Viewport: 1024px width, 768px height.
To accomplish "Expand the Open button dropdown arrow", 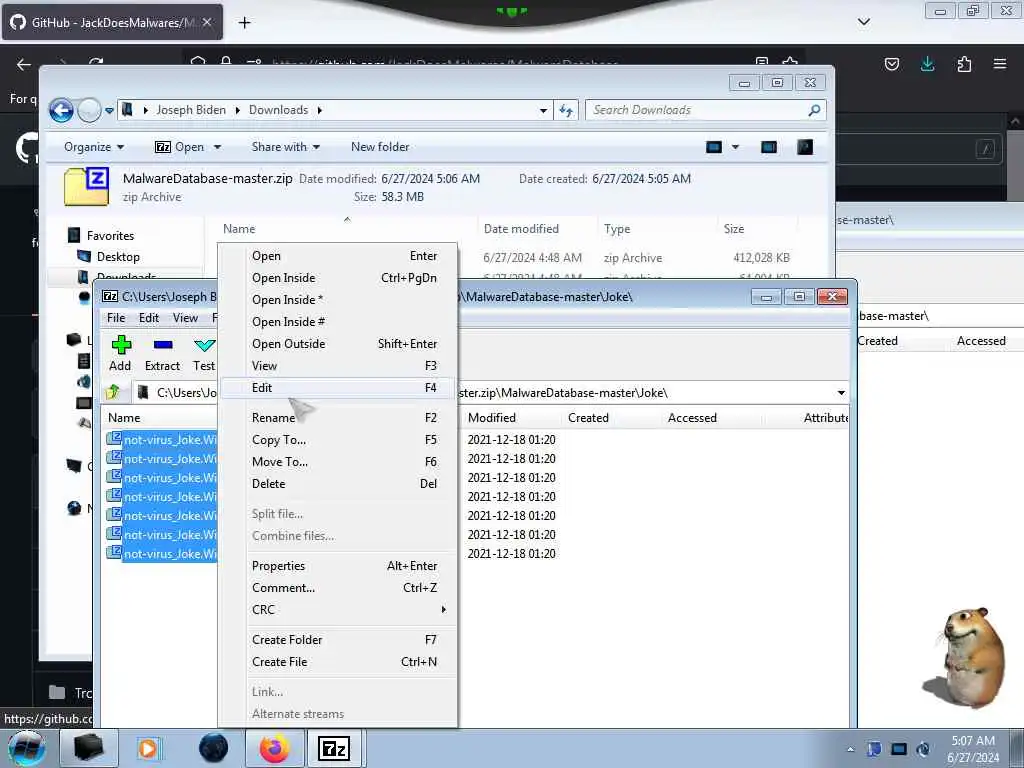I will 217,147.
